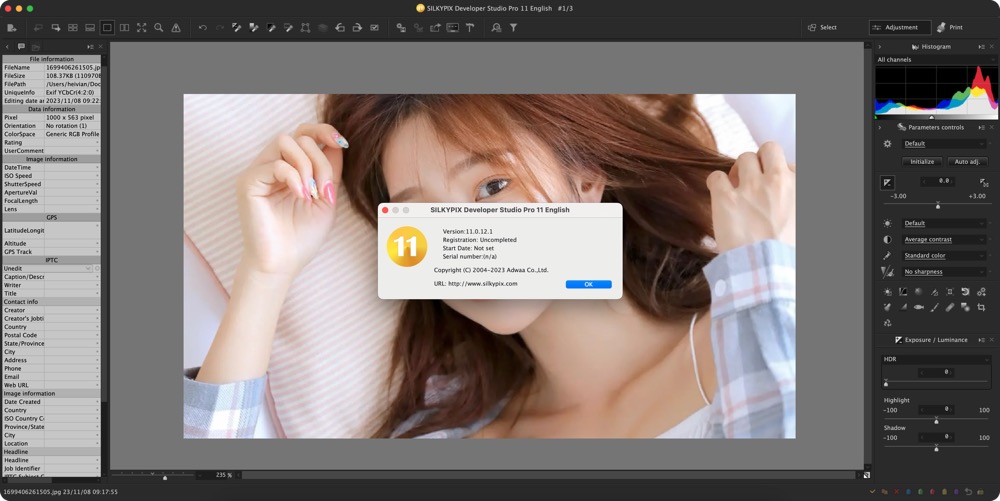The width and height of the screenshot is (1000, 501).
Task: Click the Caption/Description field row
Action: pos(52,277)
